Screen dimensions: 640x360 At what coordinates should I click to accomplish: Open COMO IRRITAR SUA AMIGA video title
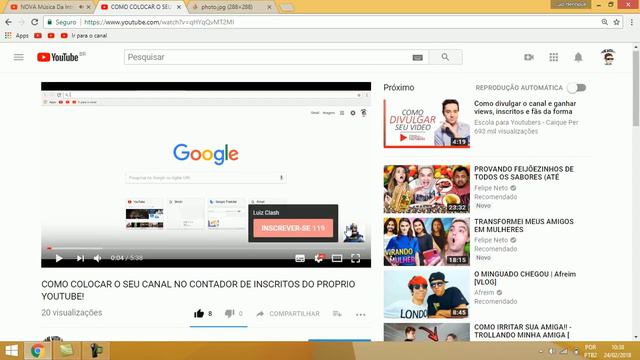[x=522, y=331]
